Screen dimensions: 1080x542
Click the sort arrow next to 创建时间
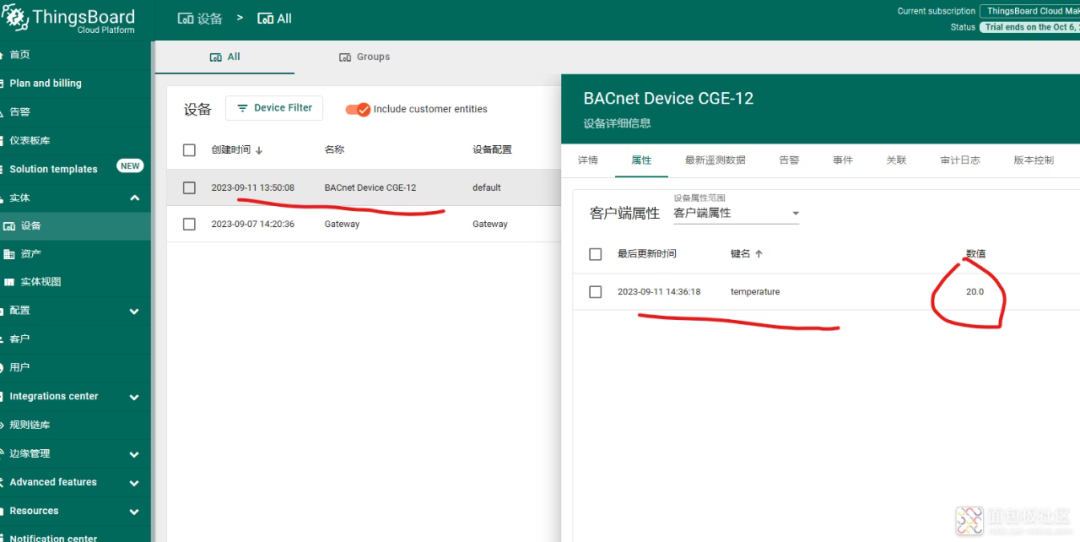coord(260,150)
